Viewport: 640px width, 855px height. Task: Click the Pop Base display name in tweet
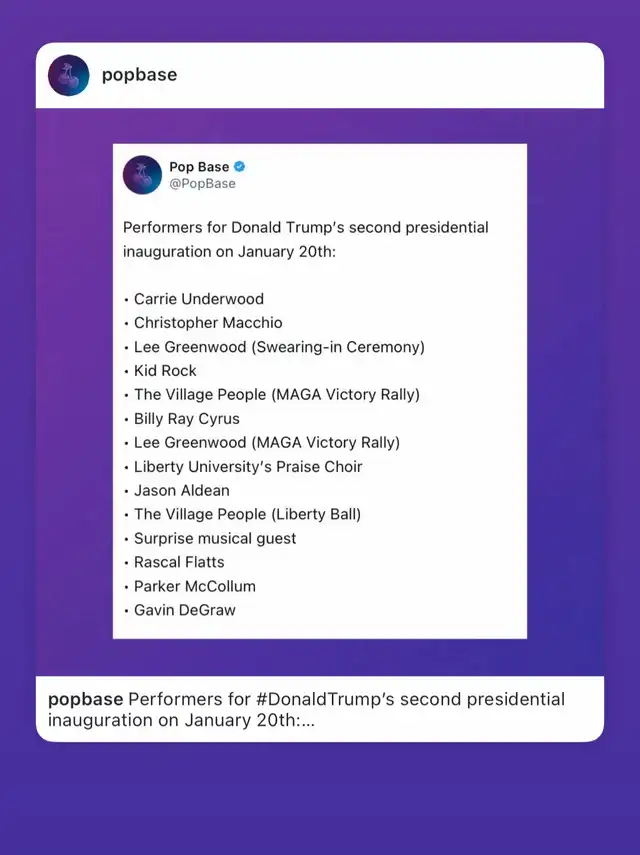tap(199, 167)
